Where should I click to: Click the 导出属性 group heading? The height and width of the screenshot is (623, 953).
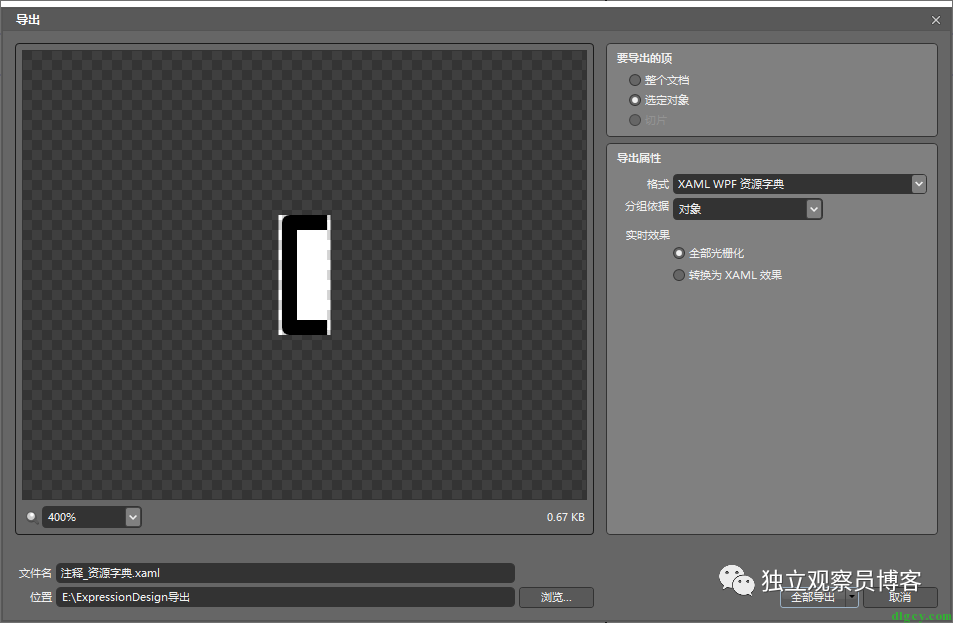pyautogui.click(x=639, y=158)
